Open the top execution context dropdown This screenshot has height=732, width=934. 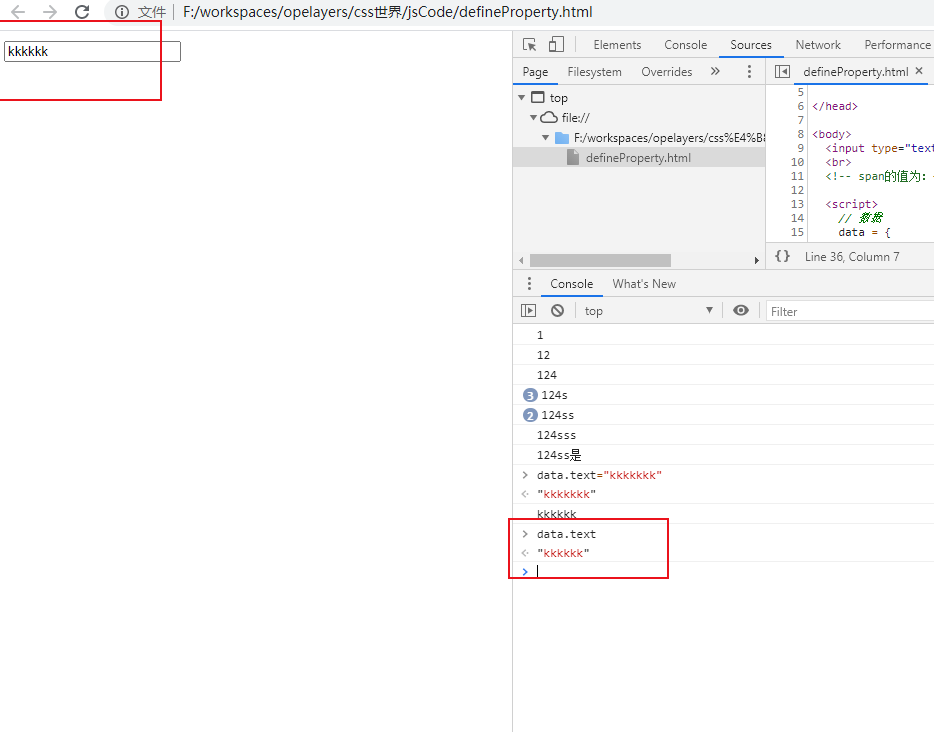click(x=648, y=310)
